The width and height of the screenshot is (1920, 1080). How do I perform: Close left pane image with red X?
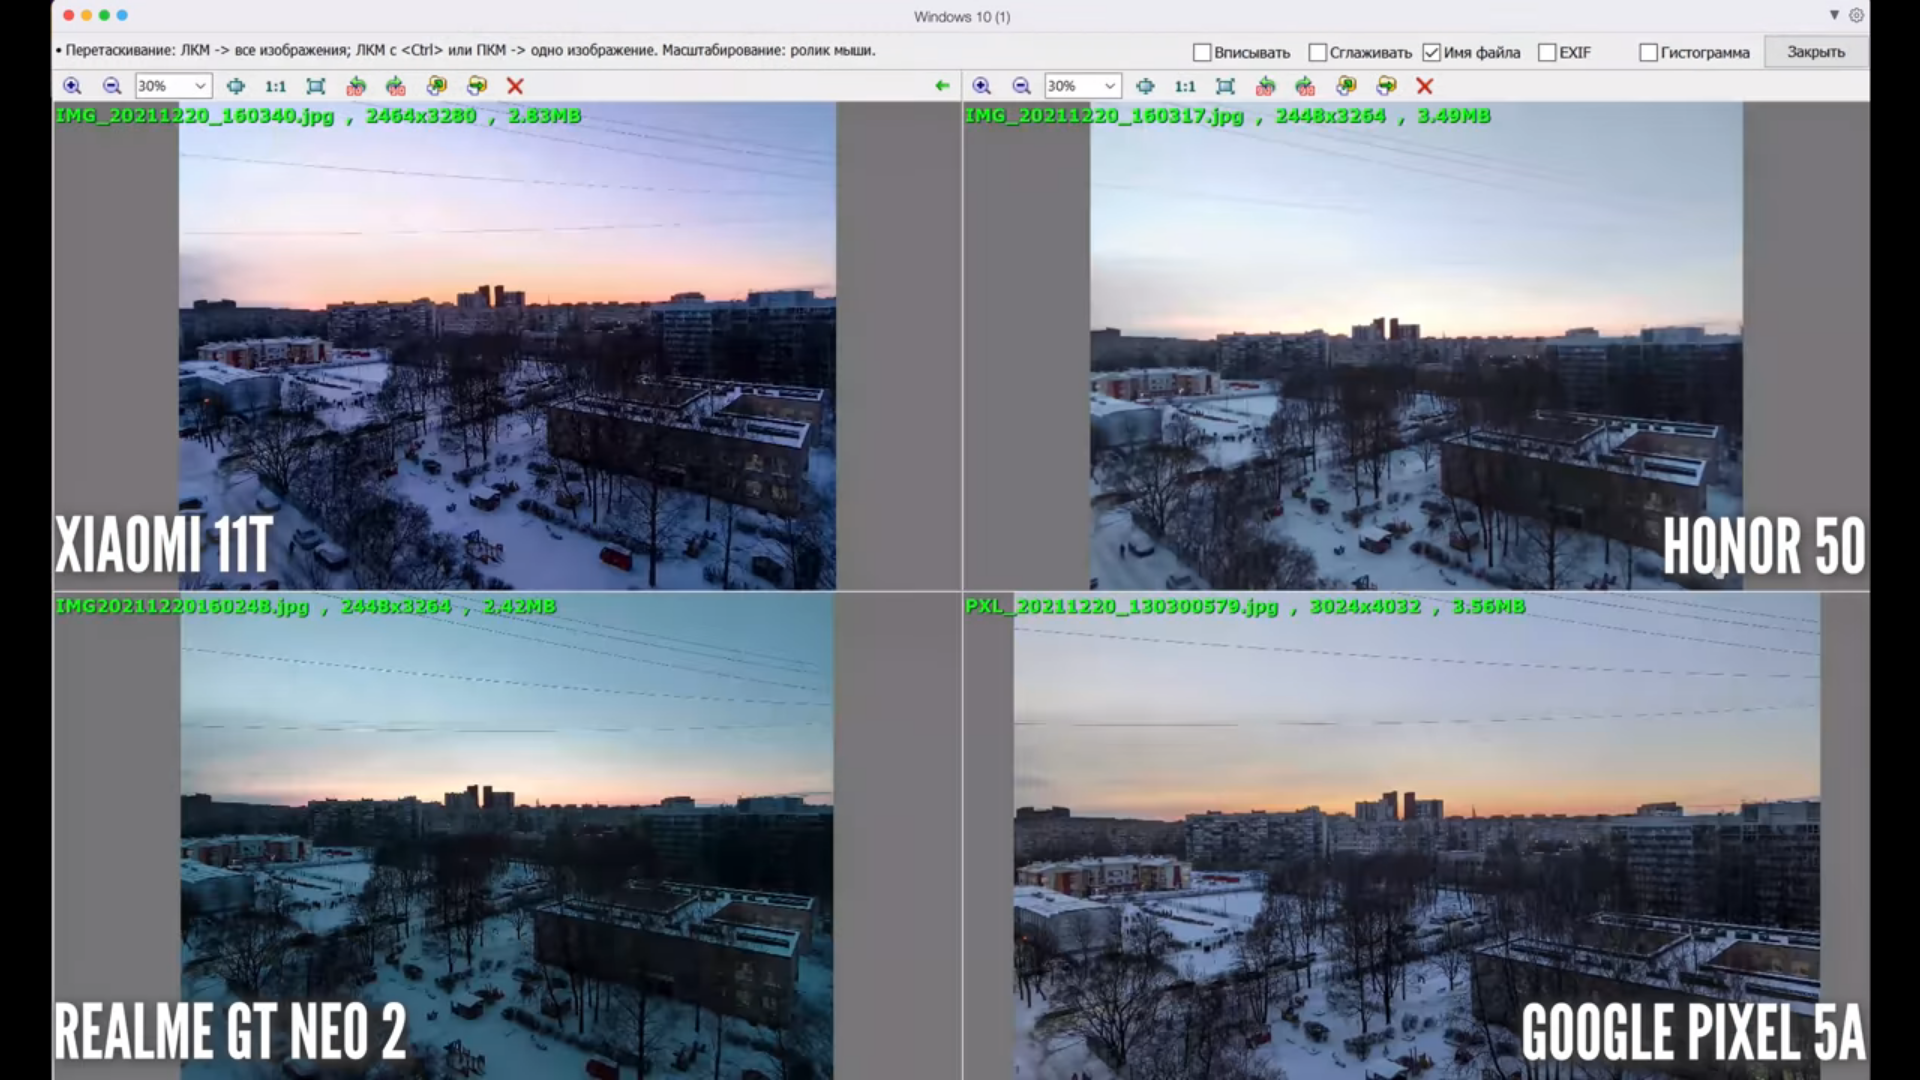click(515, 86)
